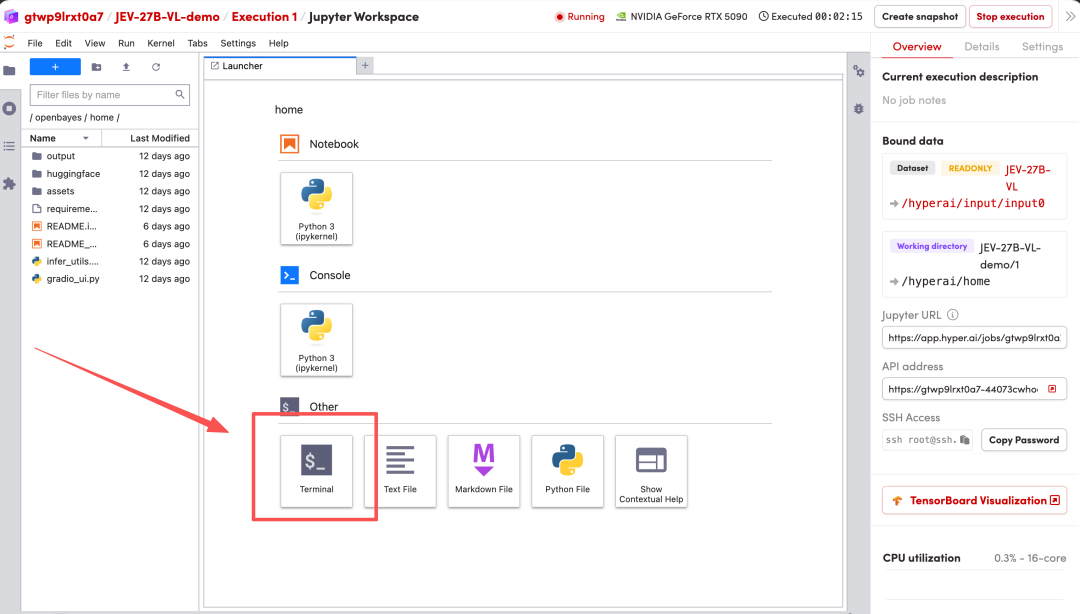The height and width of the screenshot is (614, 1080).
Task: Click the search icon in file filter
Action: tap(180, 94)
